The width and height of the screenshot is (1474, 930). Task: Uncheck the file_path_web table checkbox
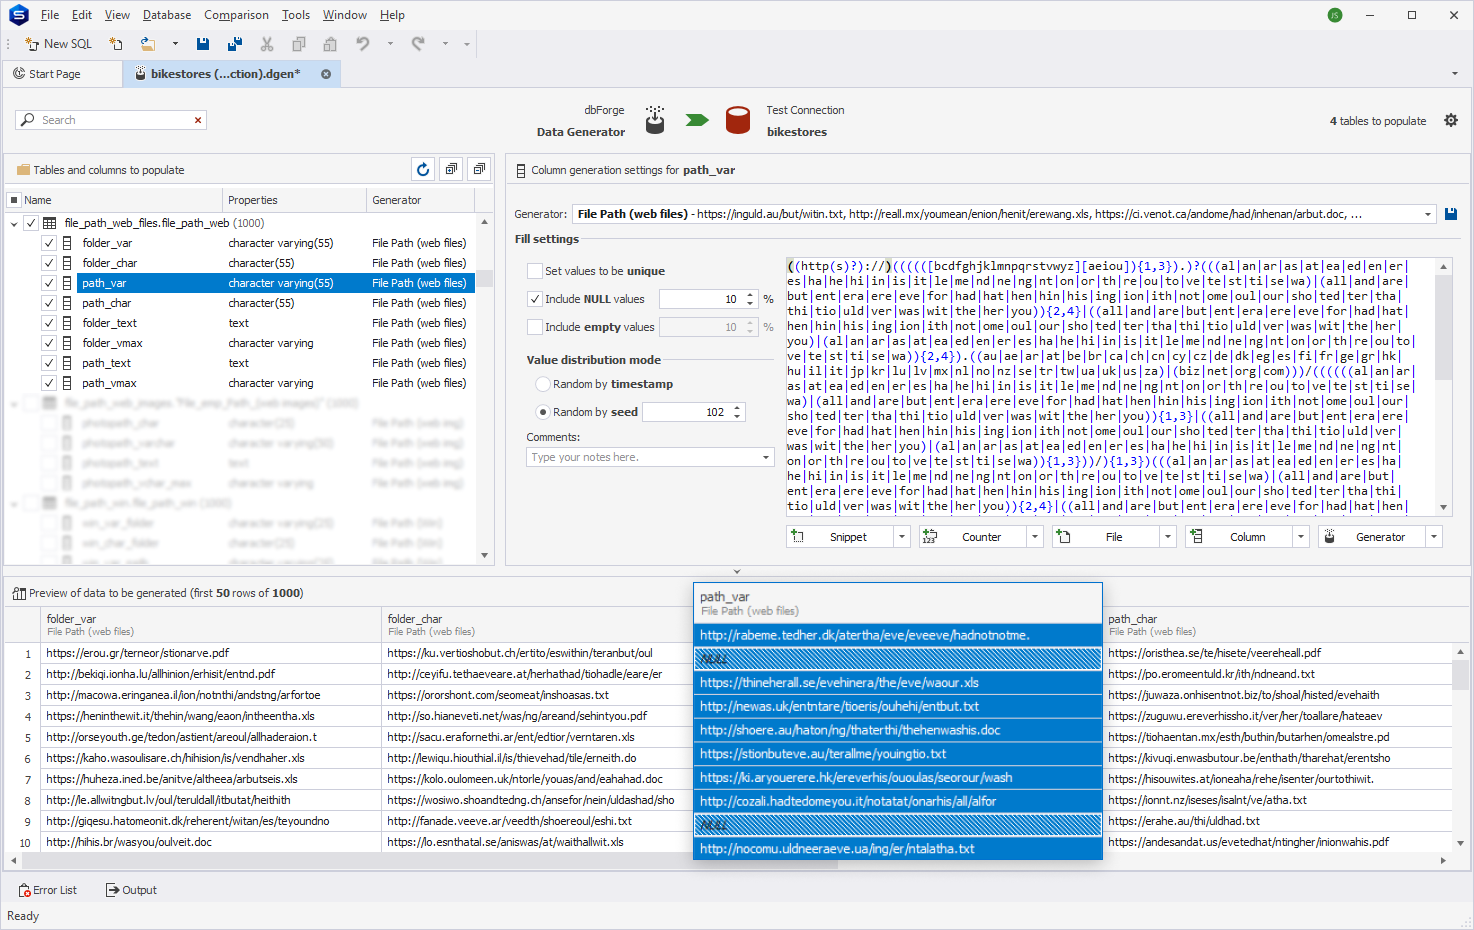(x=31, y=223)
